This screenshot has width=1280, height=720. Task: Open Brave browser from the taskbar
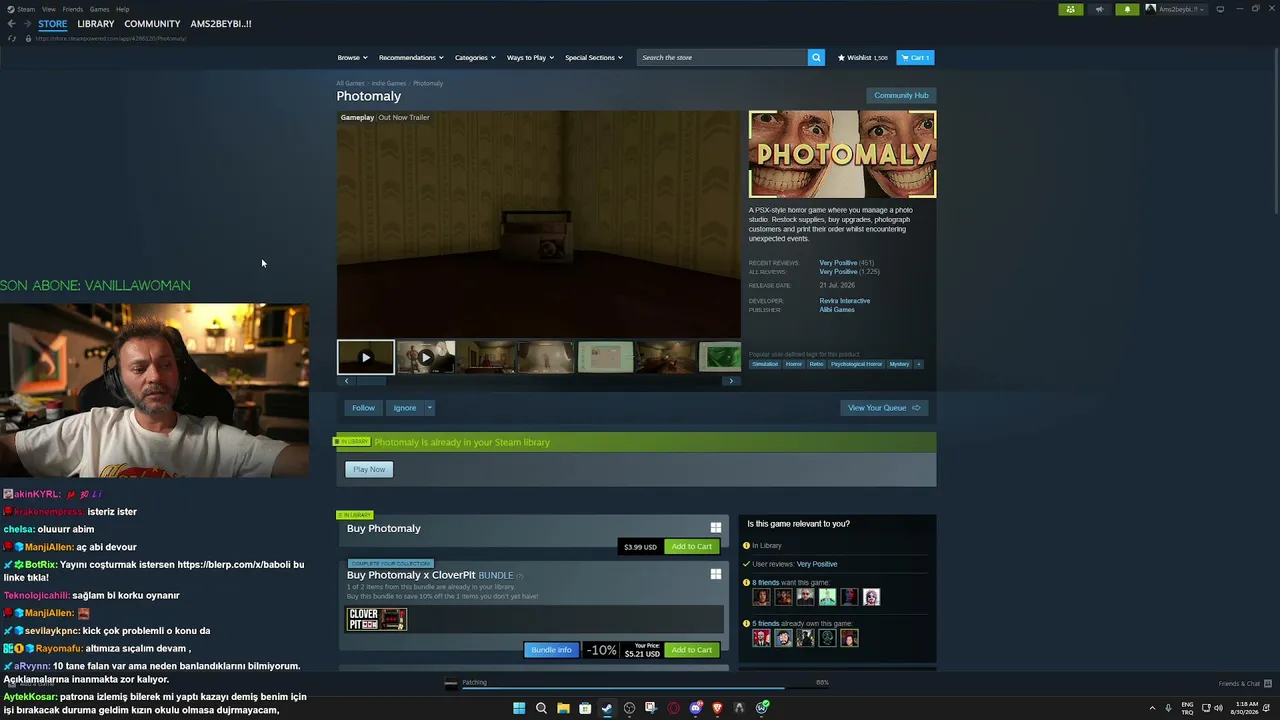pyautogui.click(x=717, y=708)
